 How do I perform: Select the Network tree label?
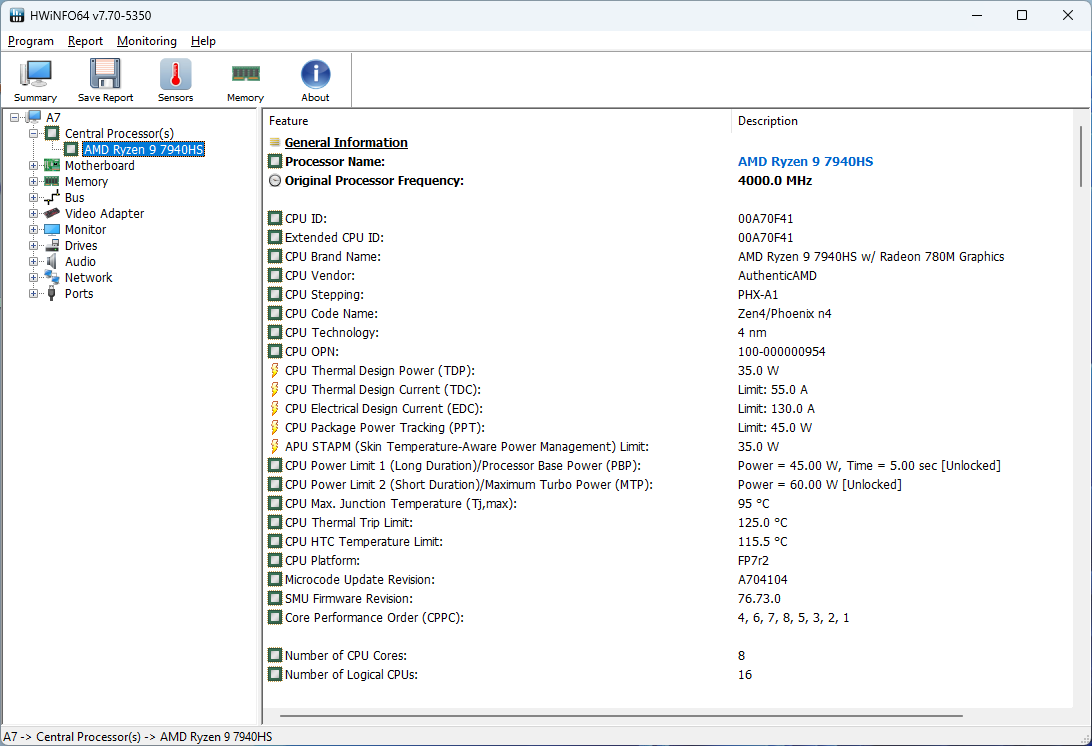[x=88, y=277]
